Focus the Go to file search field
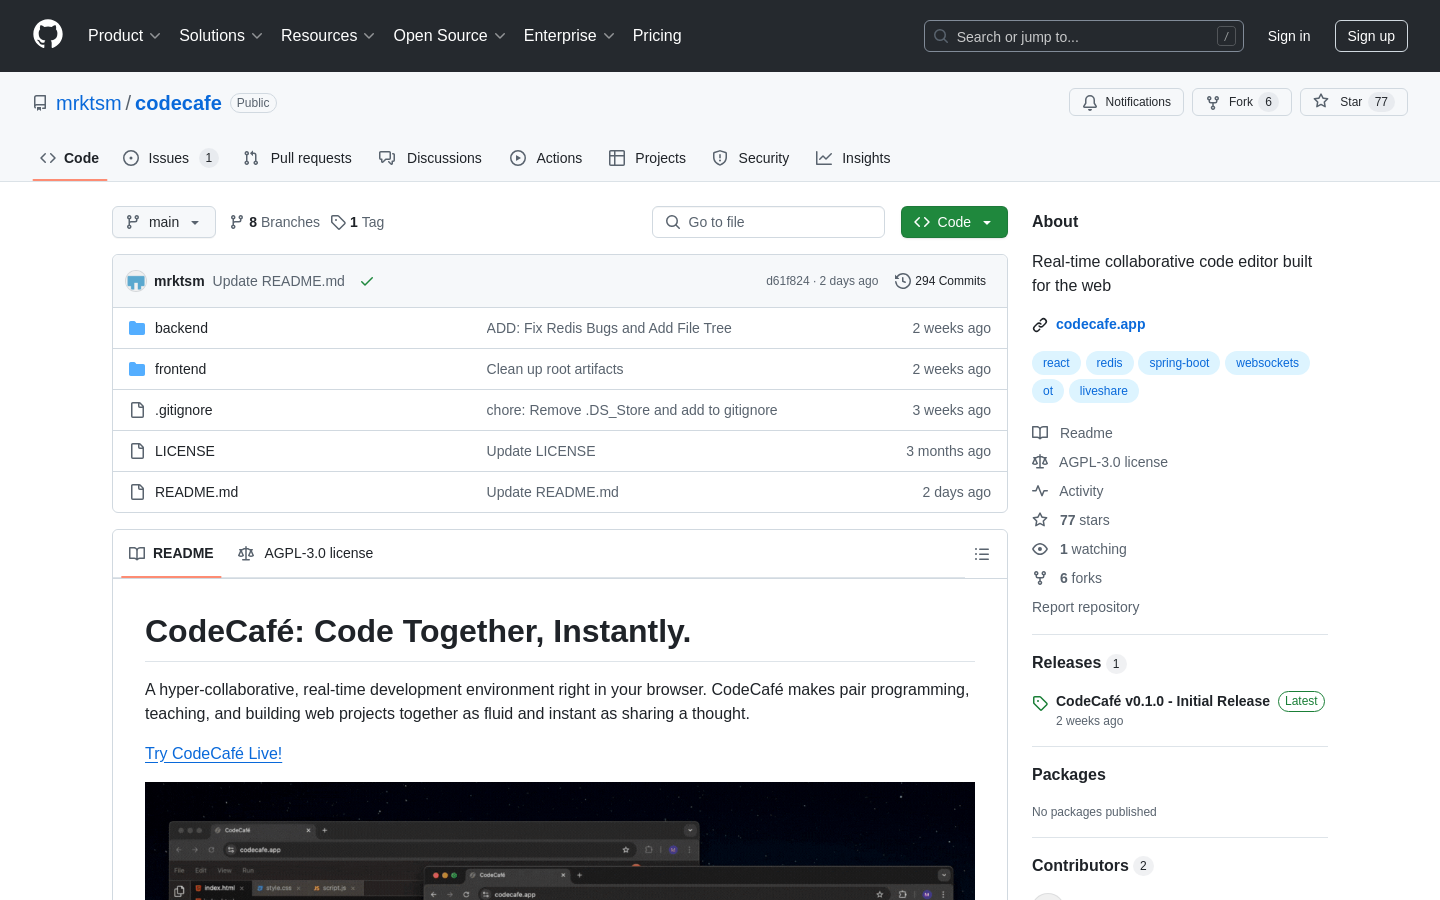Viewport: 1440px width, 900px height. coord(768,222)
